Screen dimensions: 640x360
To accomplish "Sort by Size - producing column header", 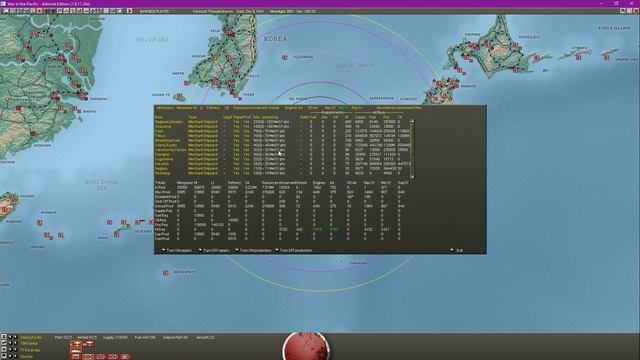I will pyautogui.click(x=265, y=117).
